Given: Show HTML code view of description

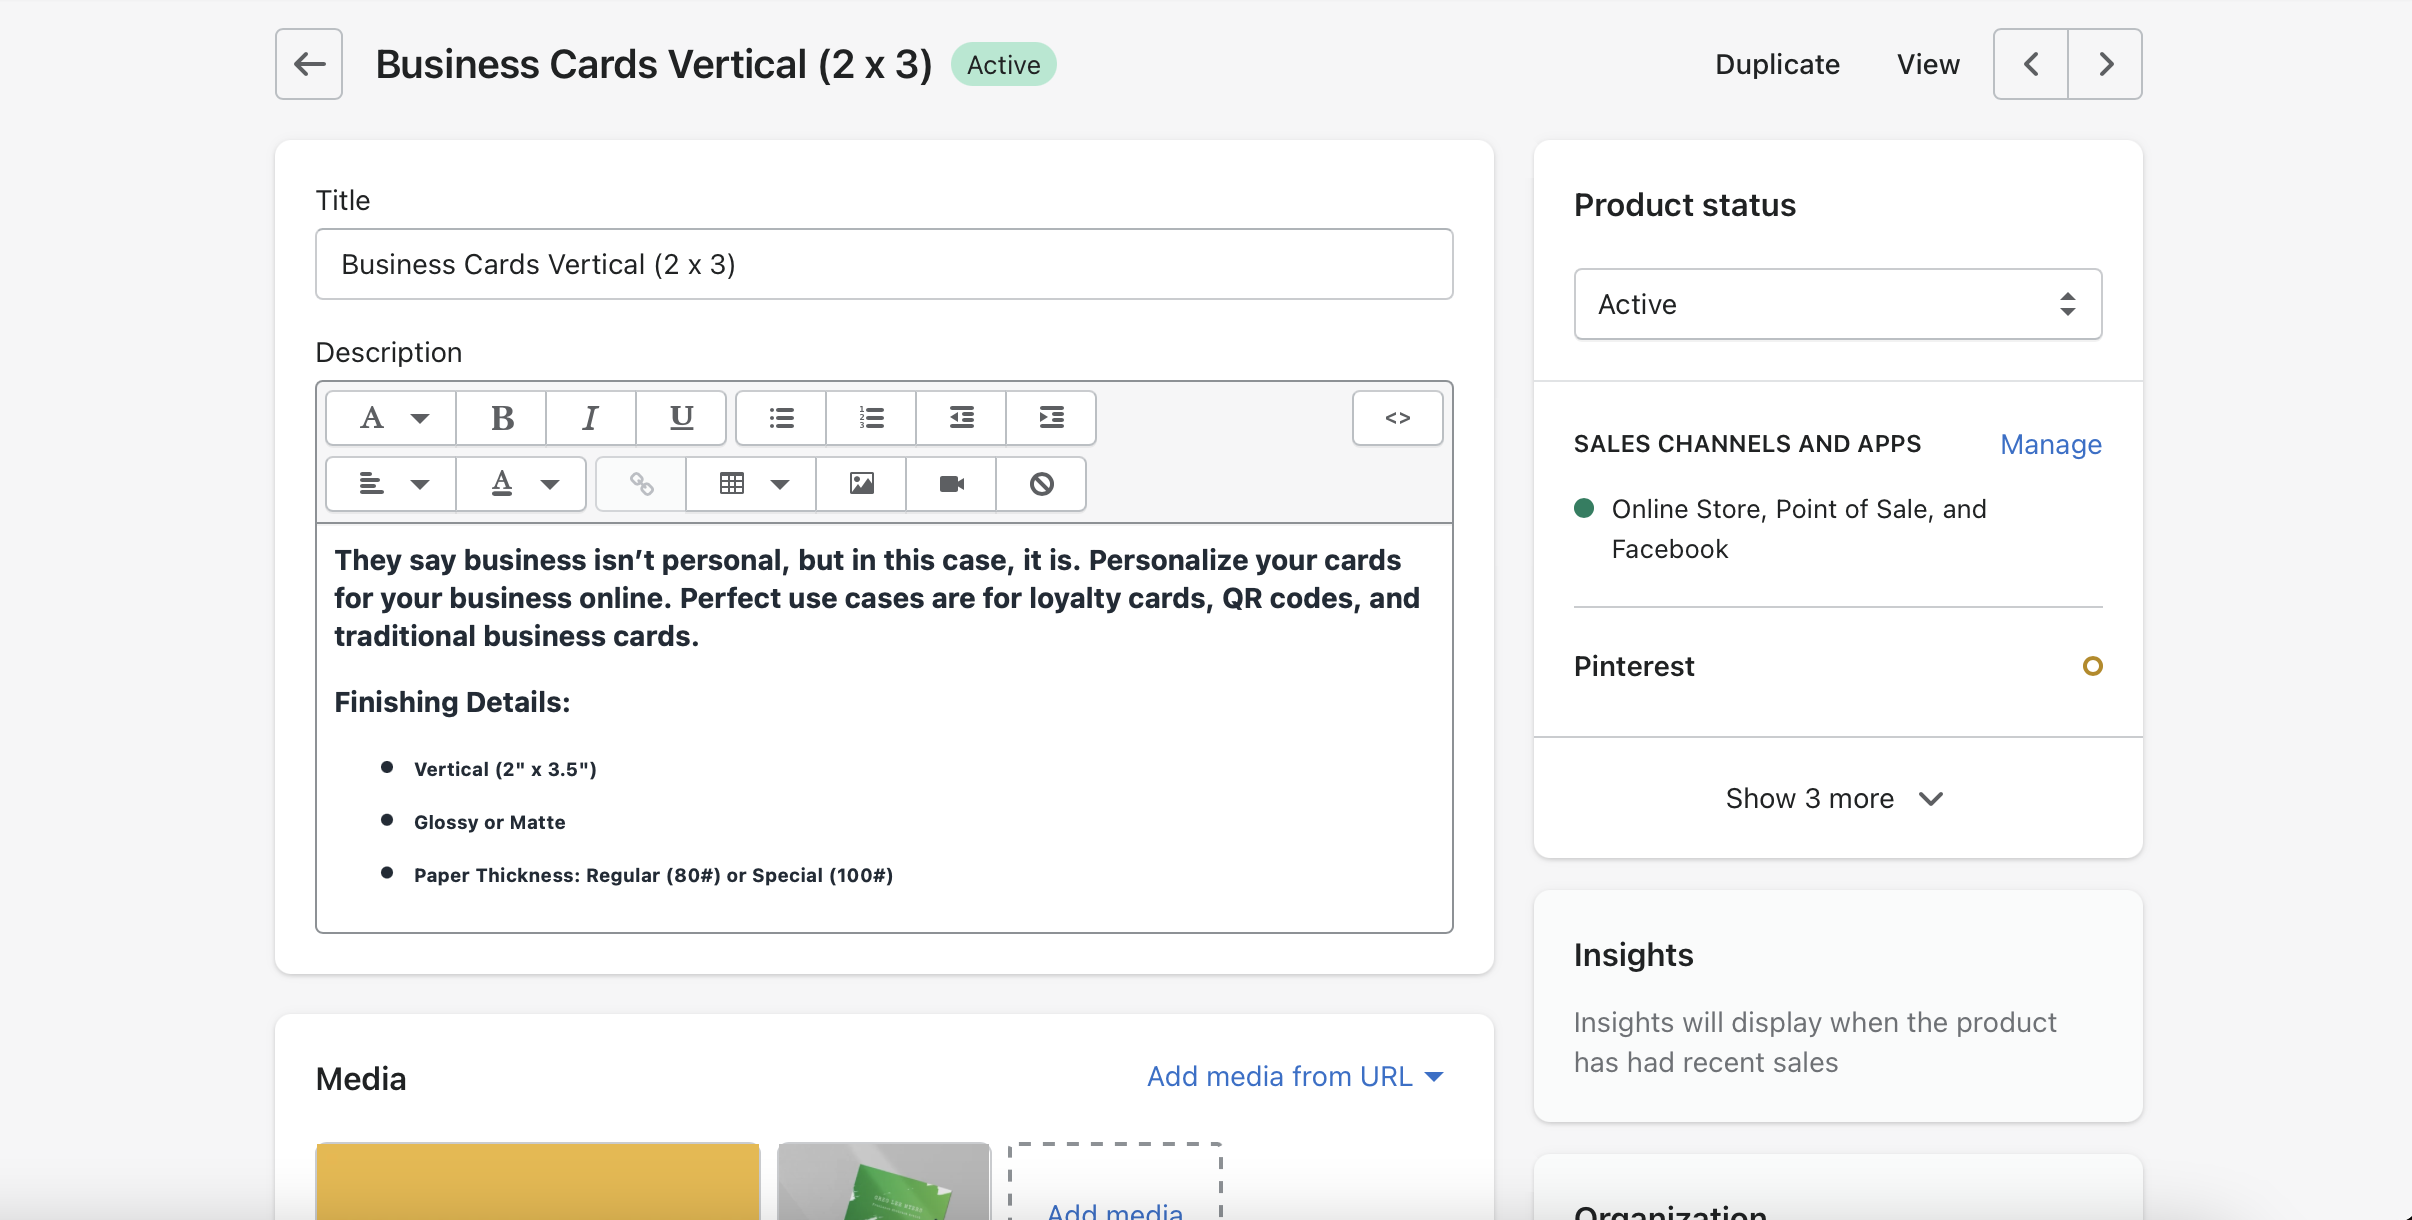Looking at the screenshot, I should coord(1397,418).
